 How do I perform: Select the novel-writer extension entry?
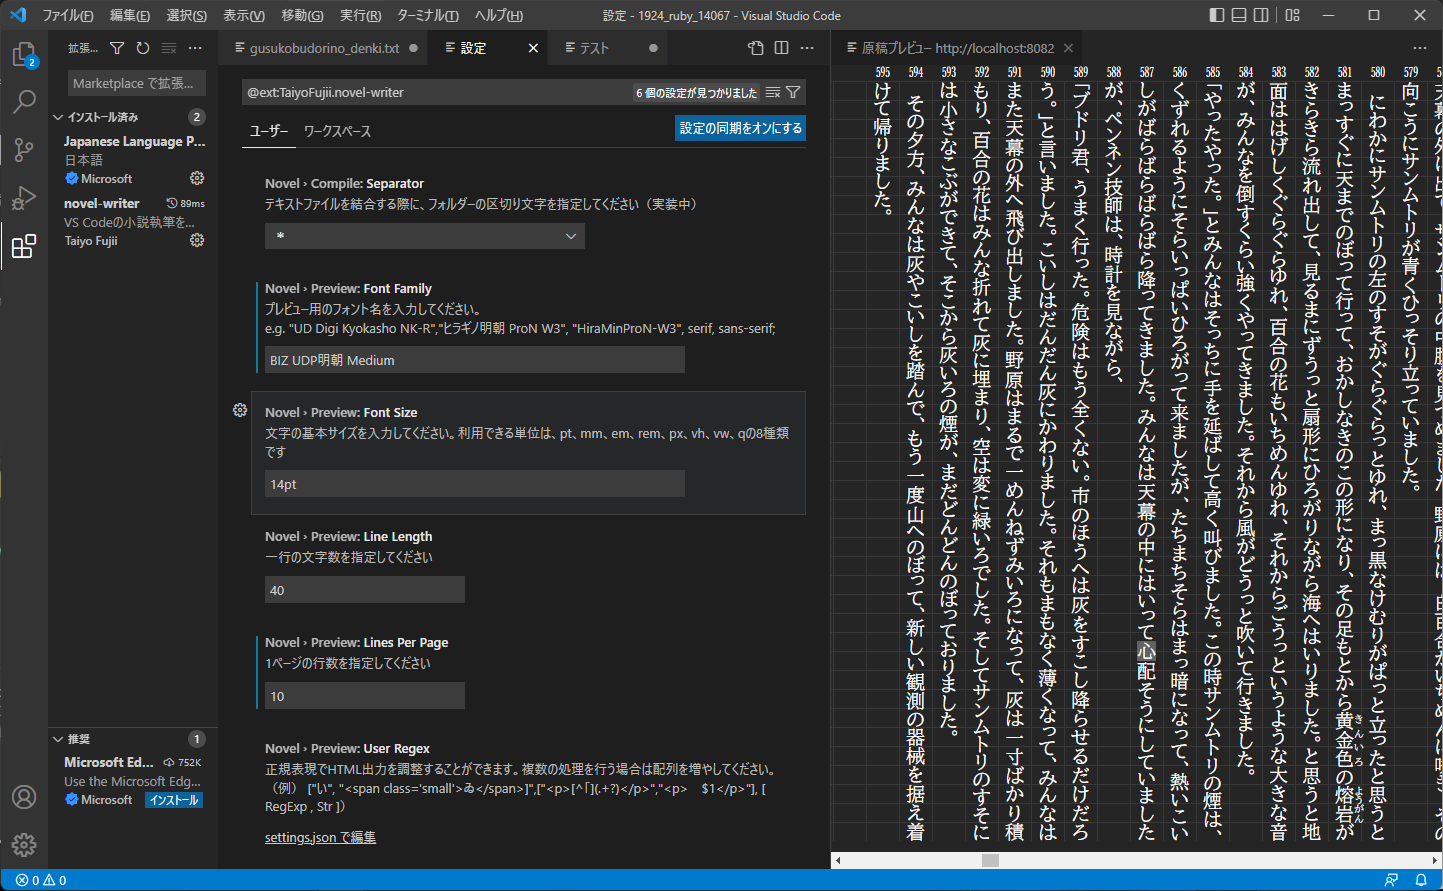pos(134,222)
